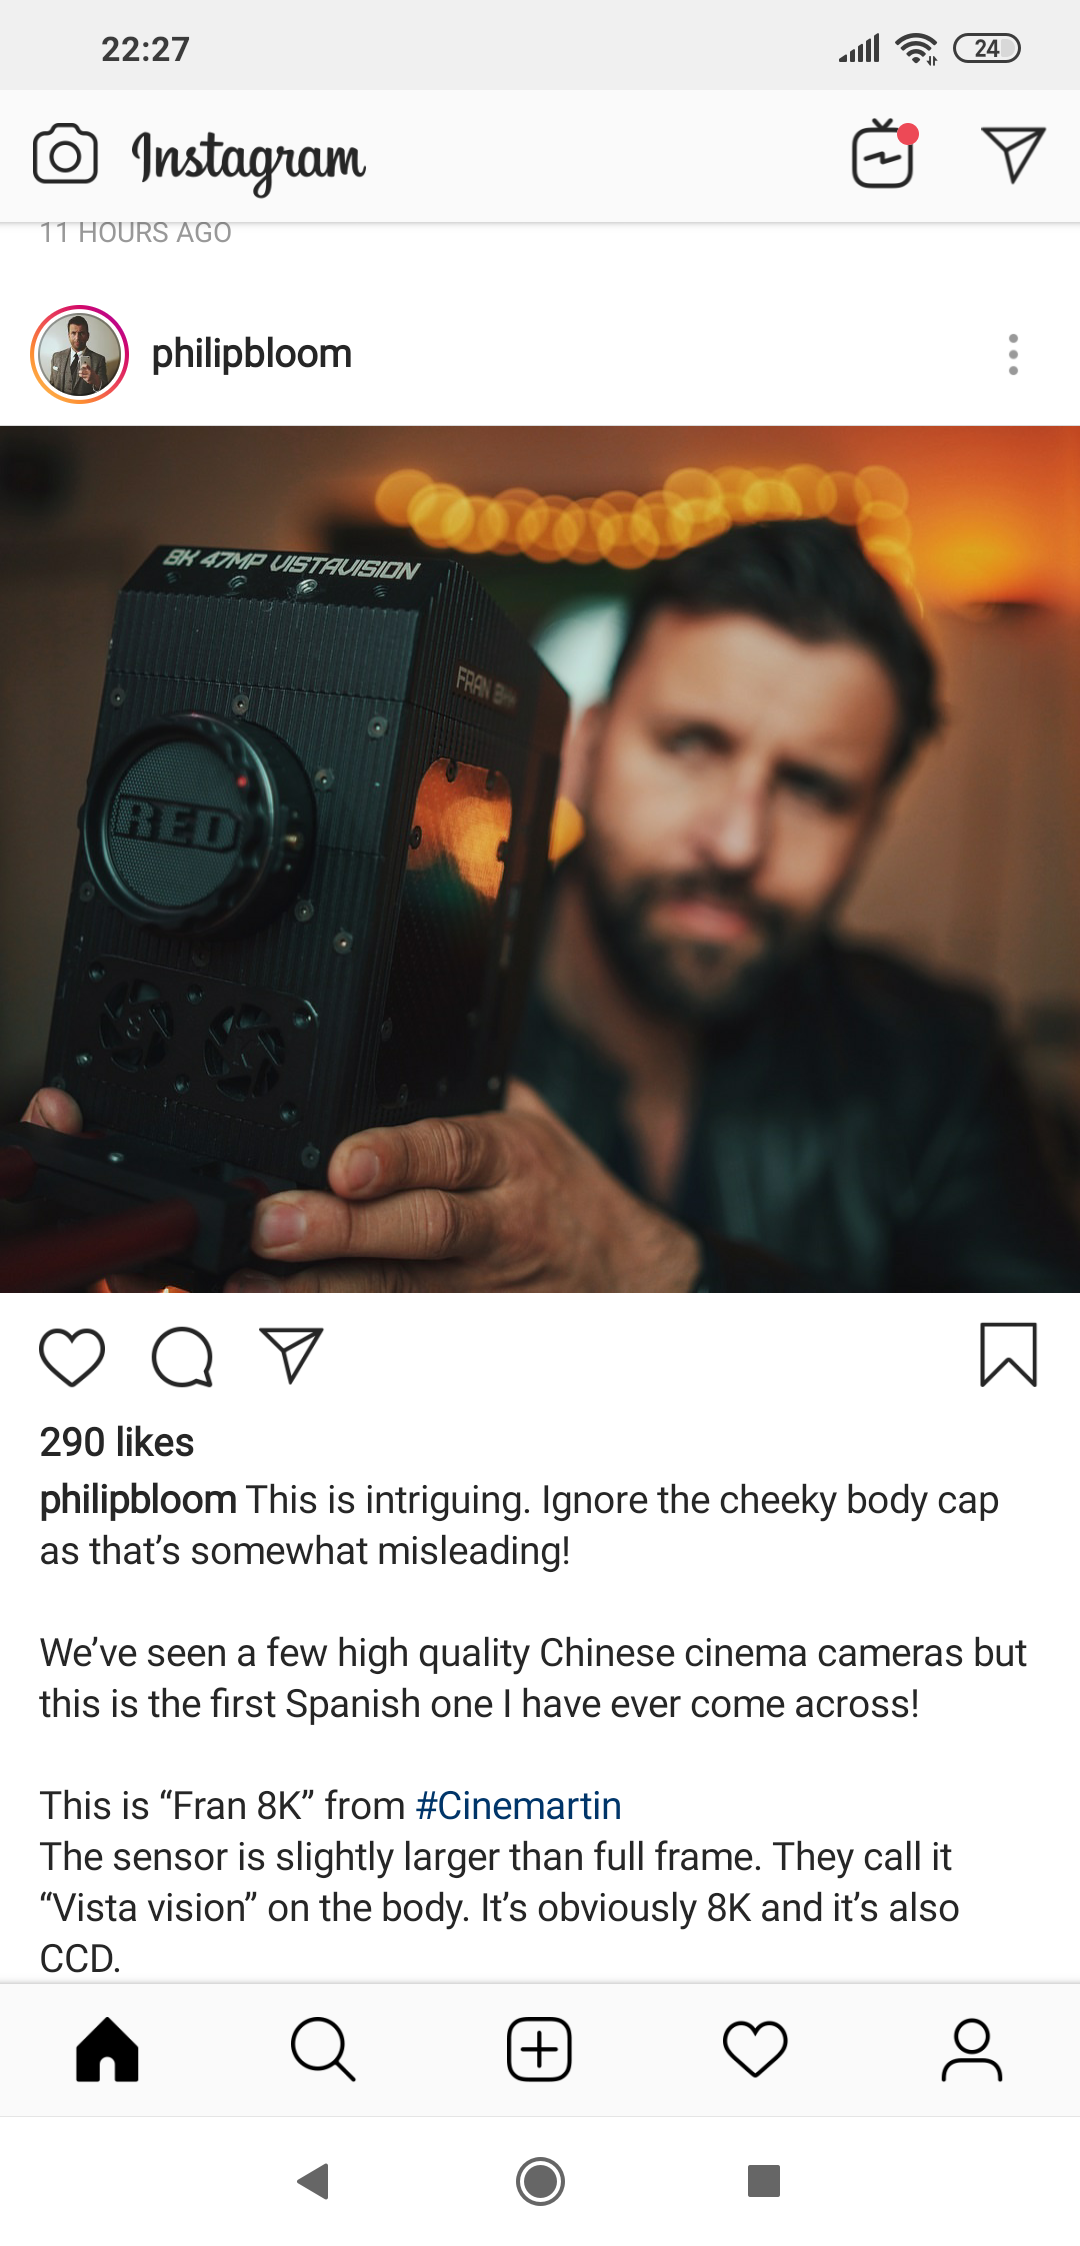Open the IGTV icon with red dot
Image resolution: width=1080 pixels, height=2246 pixels.
point(884,154)
